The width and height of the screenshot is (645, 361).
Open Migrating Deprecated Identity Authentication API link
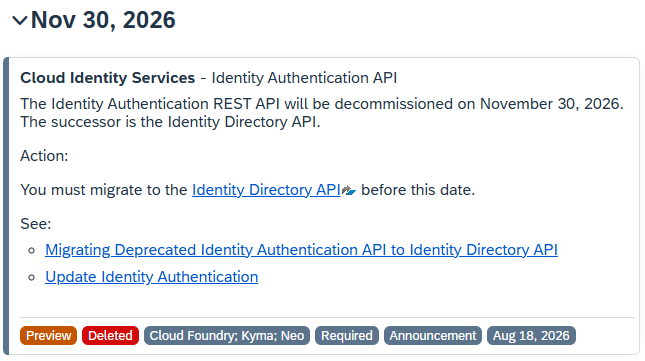tap(301, 250)
